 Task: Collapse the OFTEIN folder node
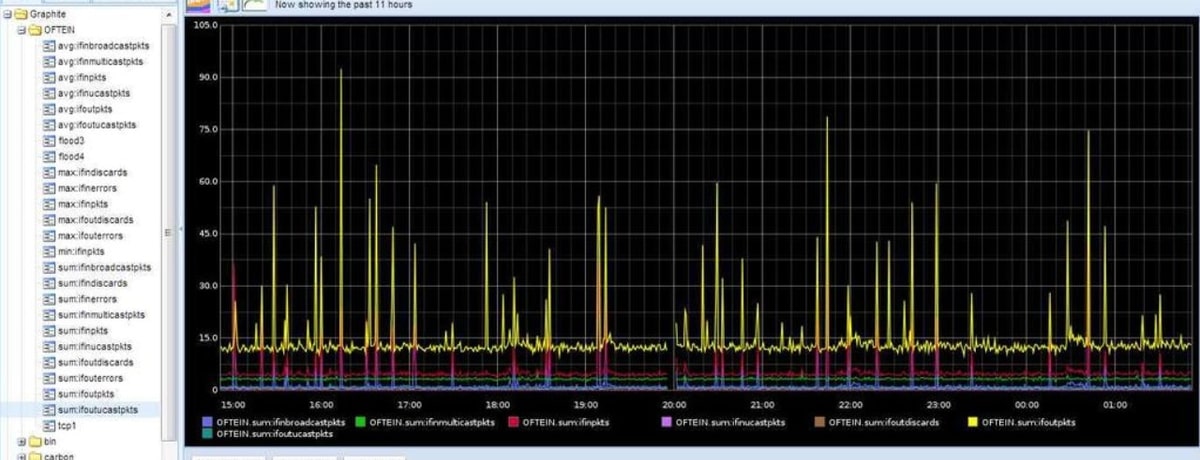coord(21,30)
